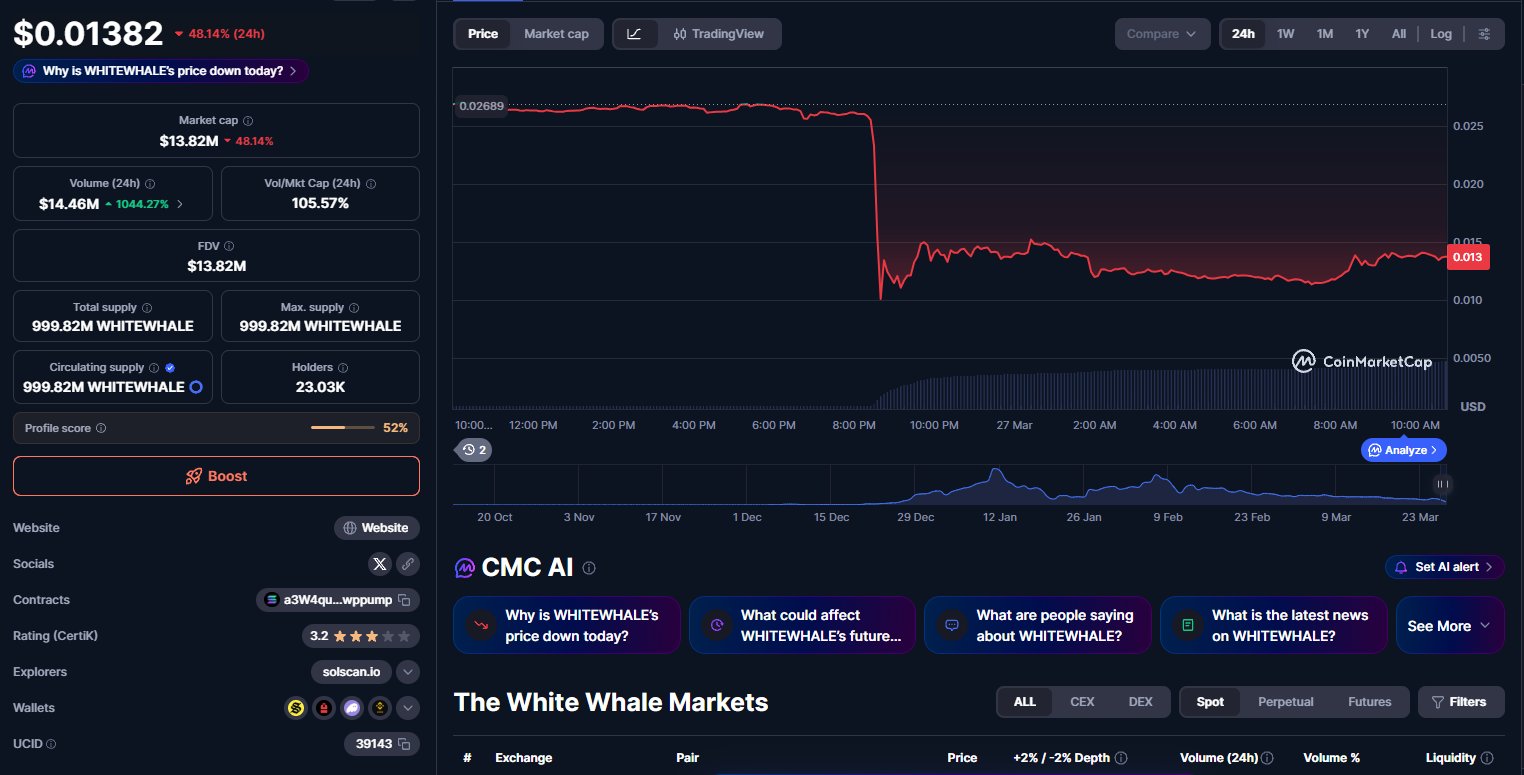The width and height of the screenshot is (1524, 775).
Task: Open the 'Why is WHITEWHALE's price down today?' AI card
Action: click(567, 626)
